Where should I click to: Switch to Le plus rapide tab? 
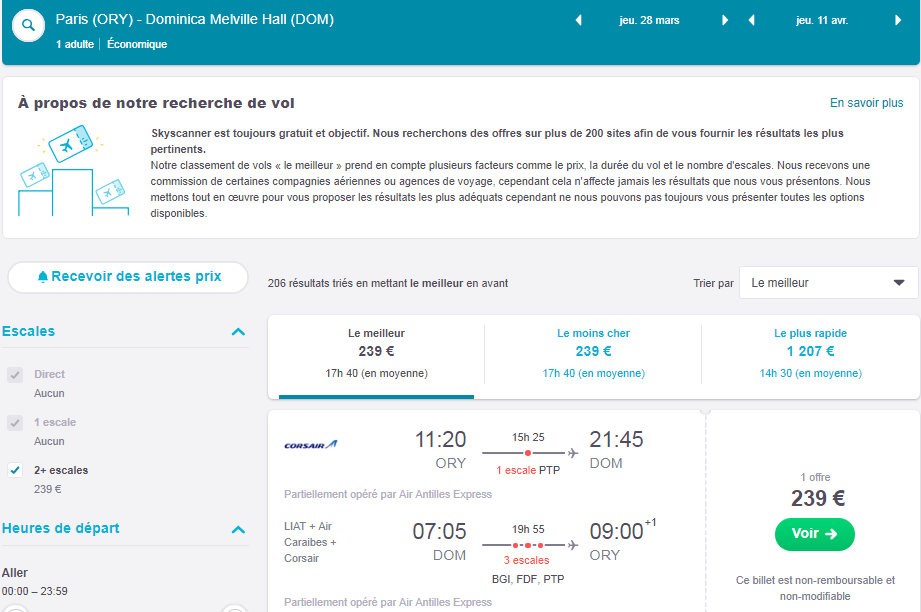(x=811, y=354)
